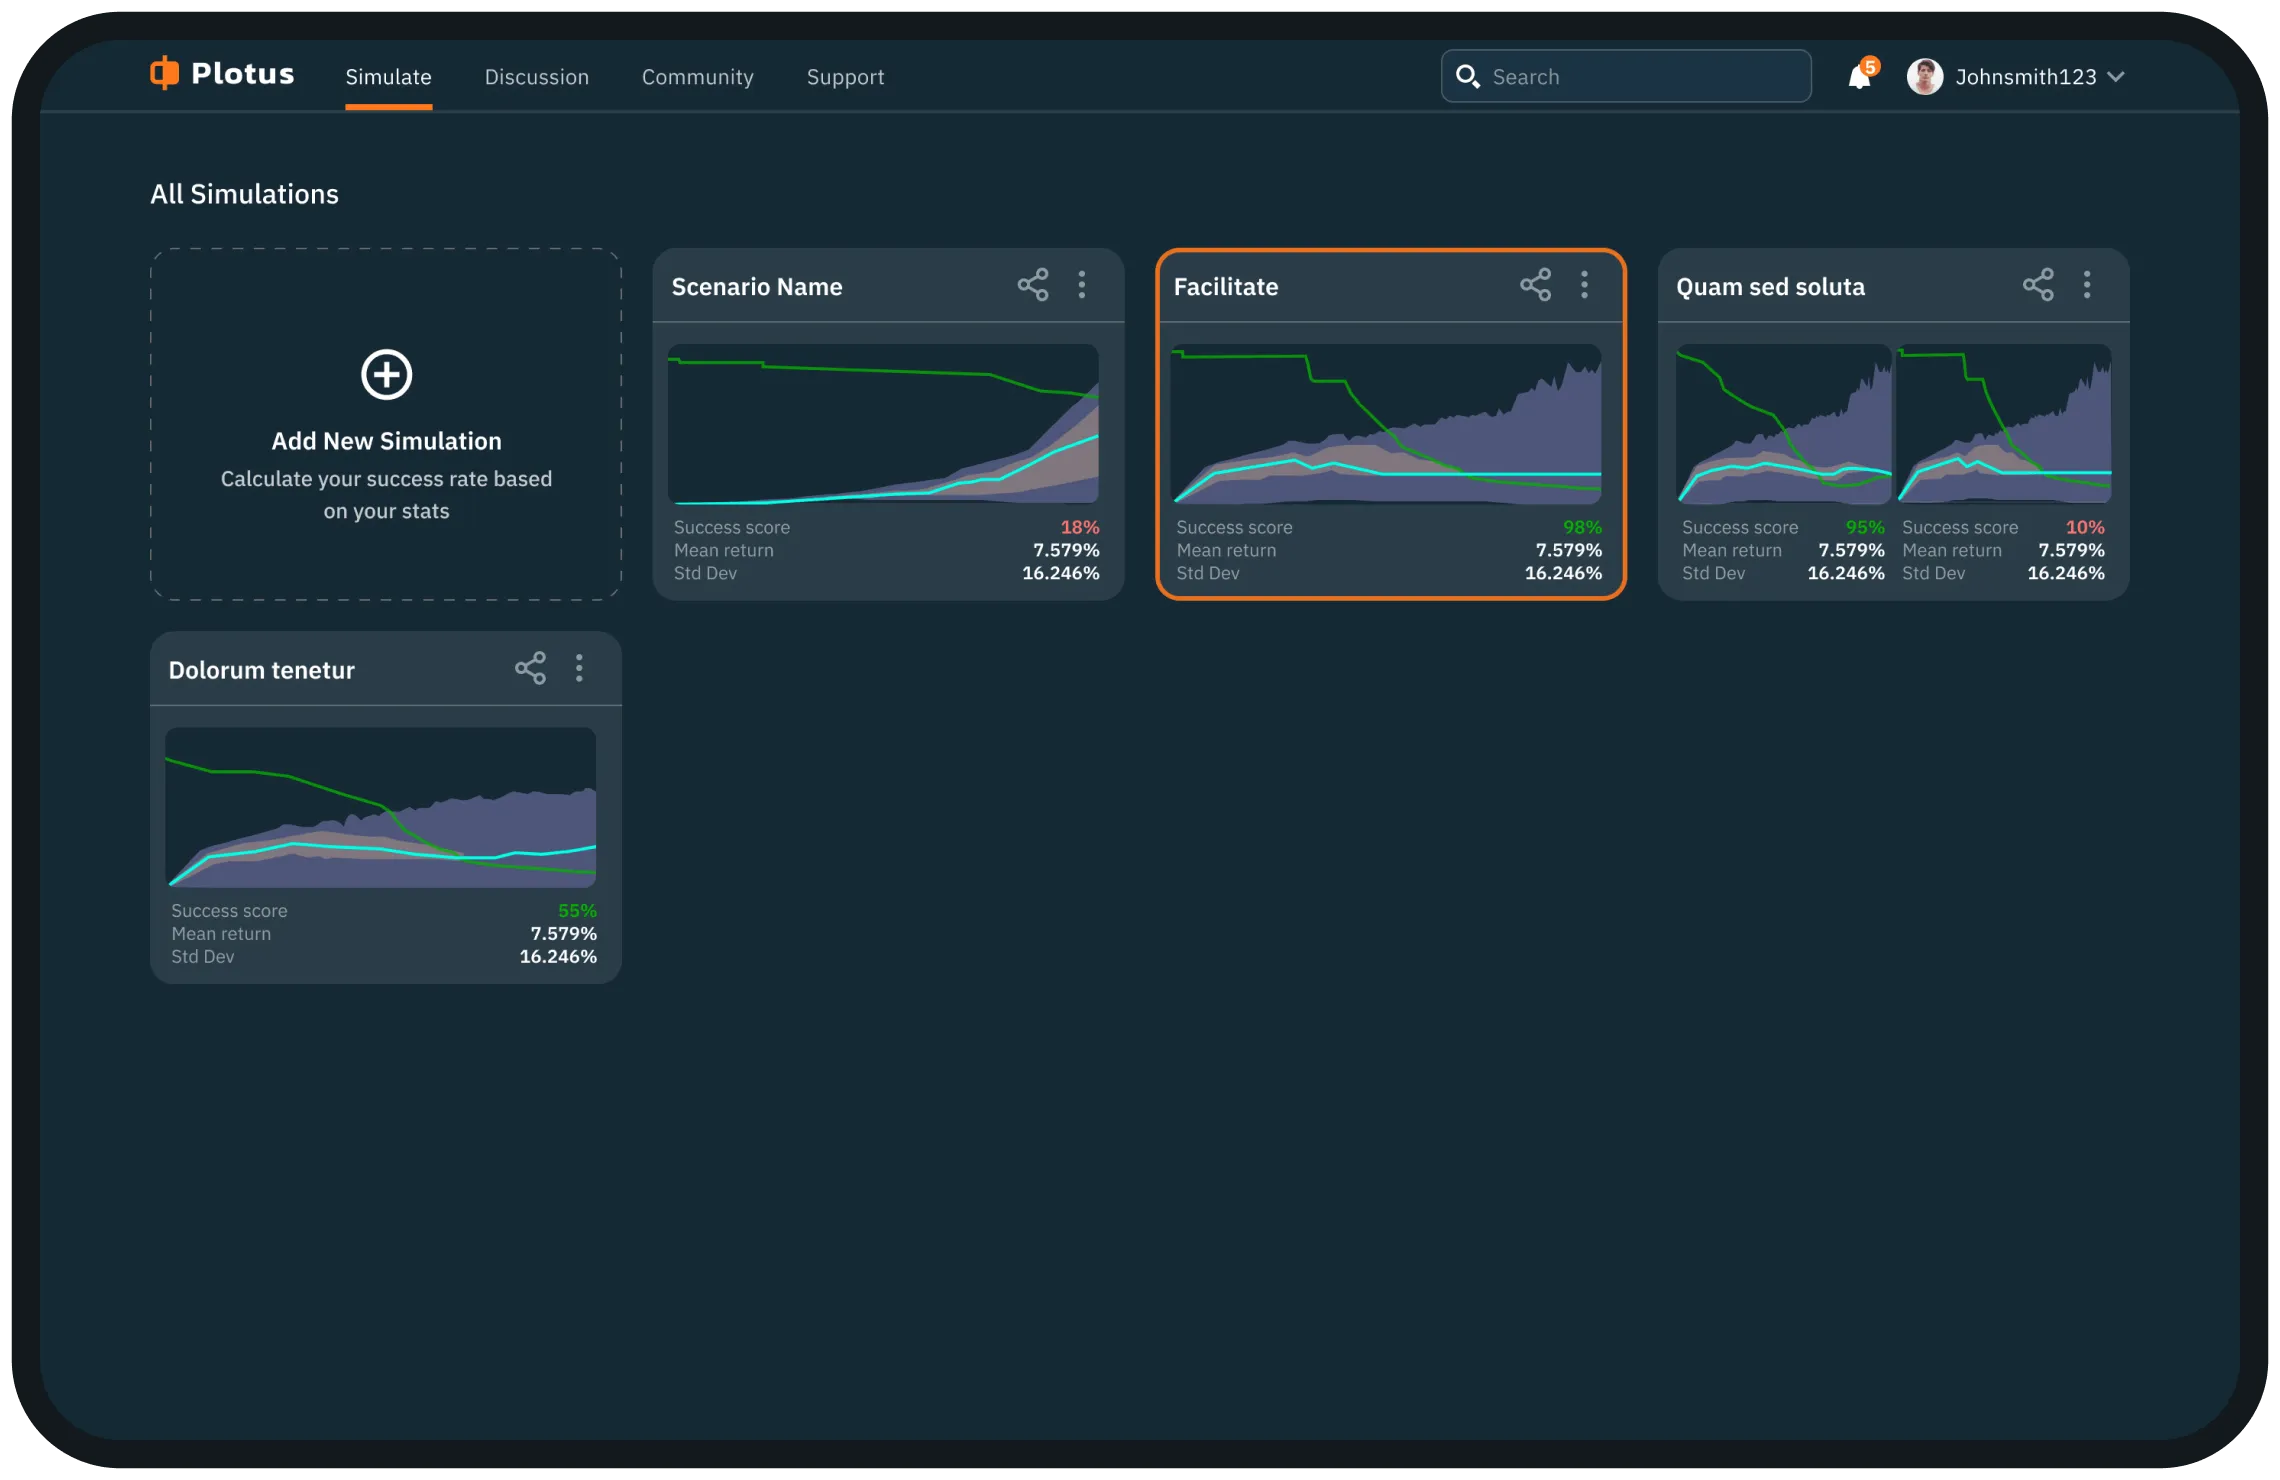The width and height of the screenshot is (2280, 1480).
Task: Go to the Community tab
Action: 697,77
